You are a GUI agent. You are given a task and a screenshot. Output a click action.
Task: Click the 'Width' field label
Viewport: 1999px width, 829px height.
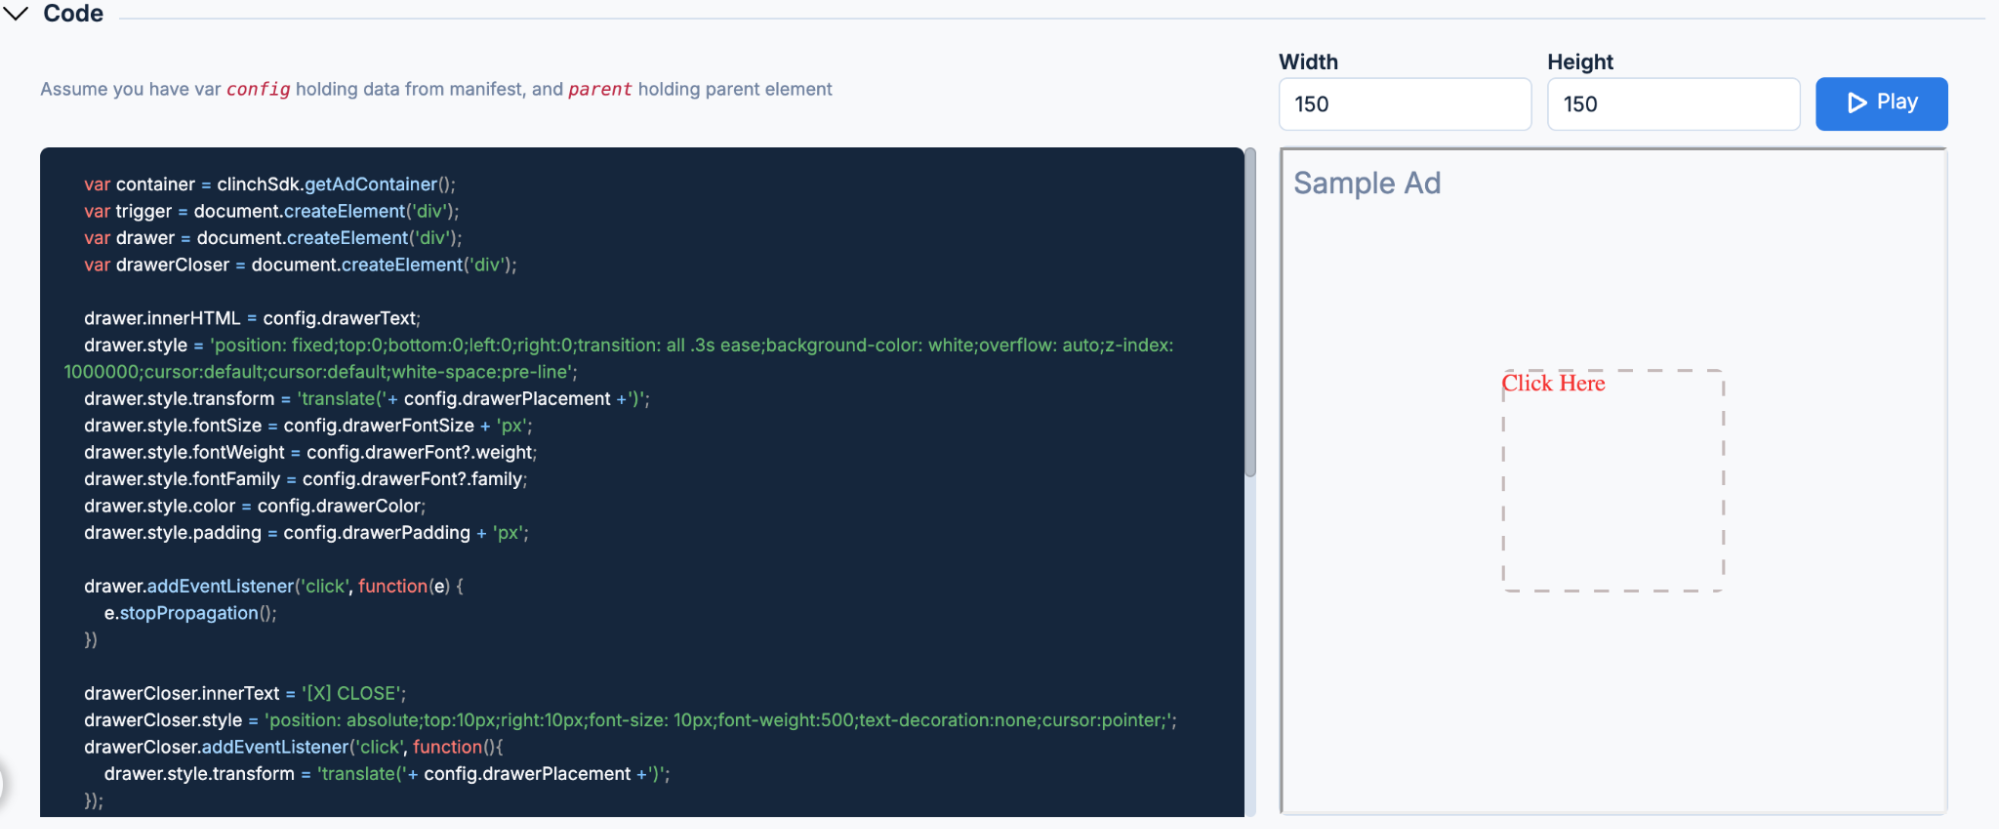pyautogui.click(x=1308, y=62)
